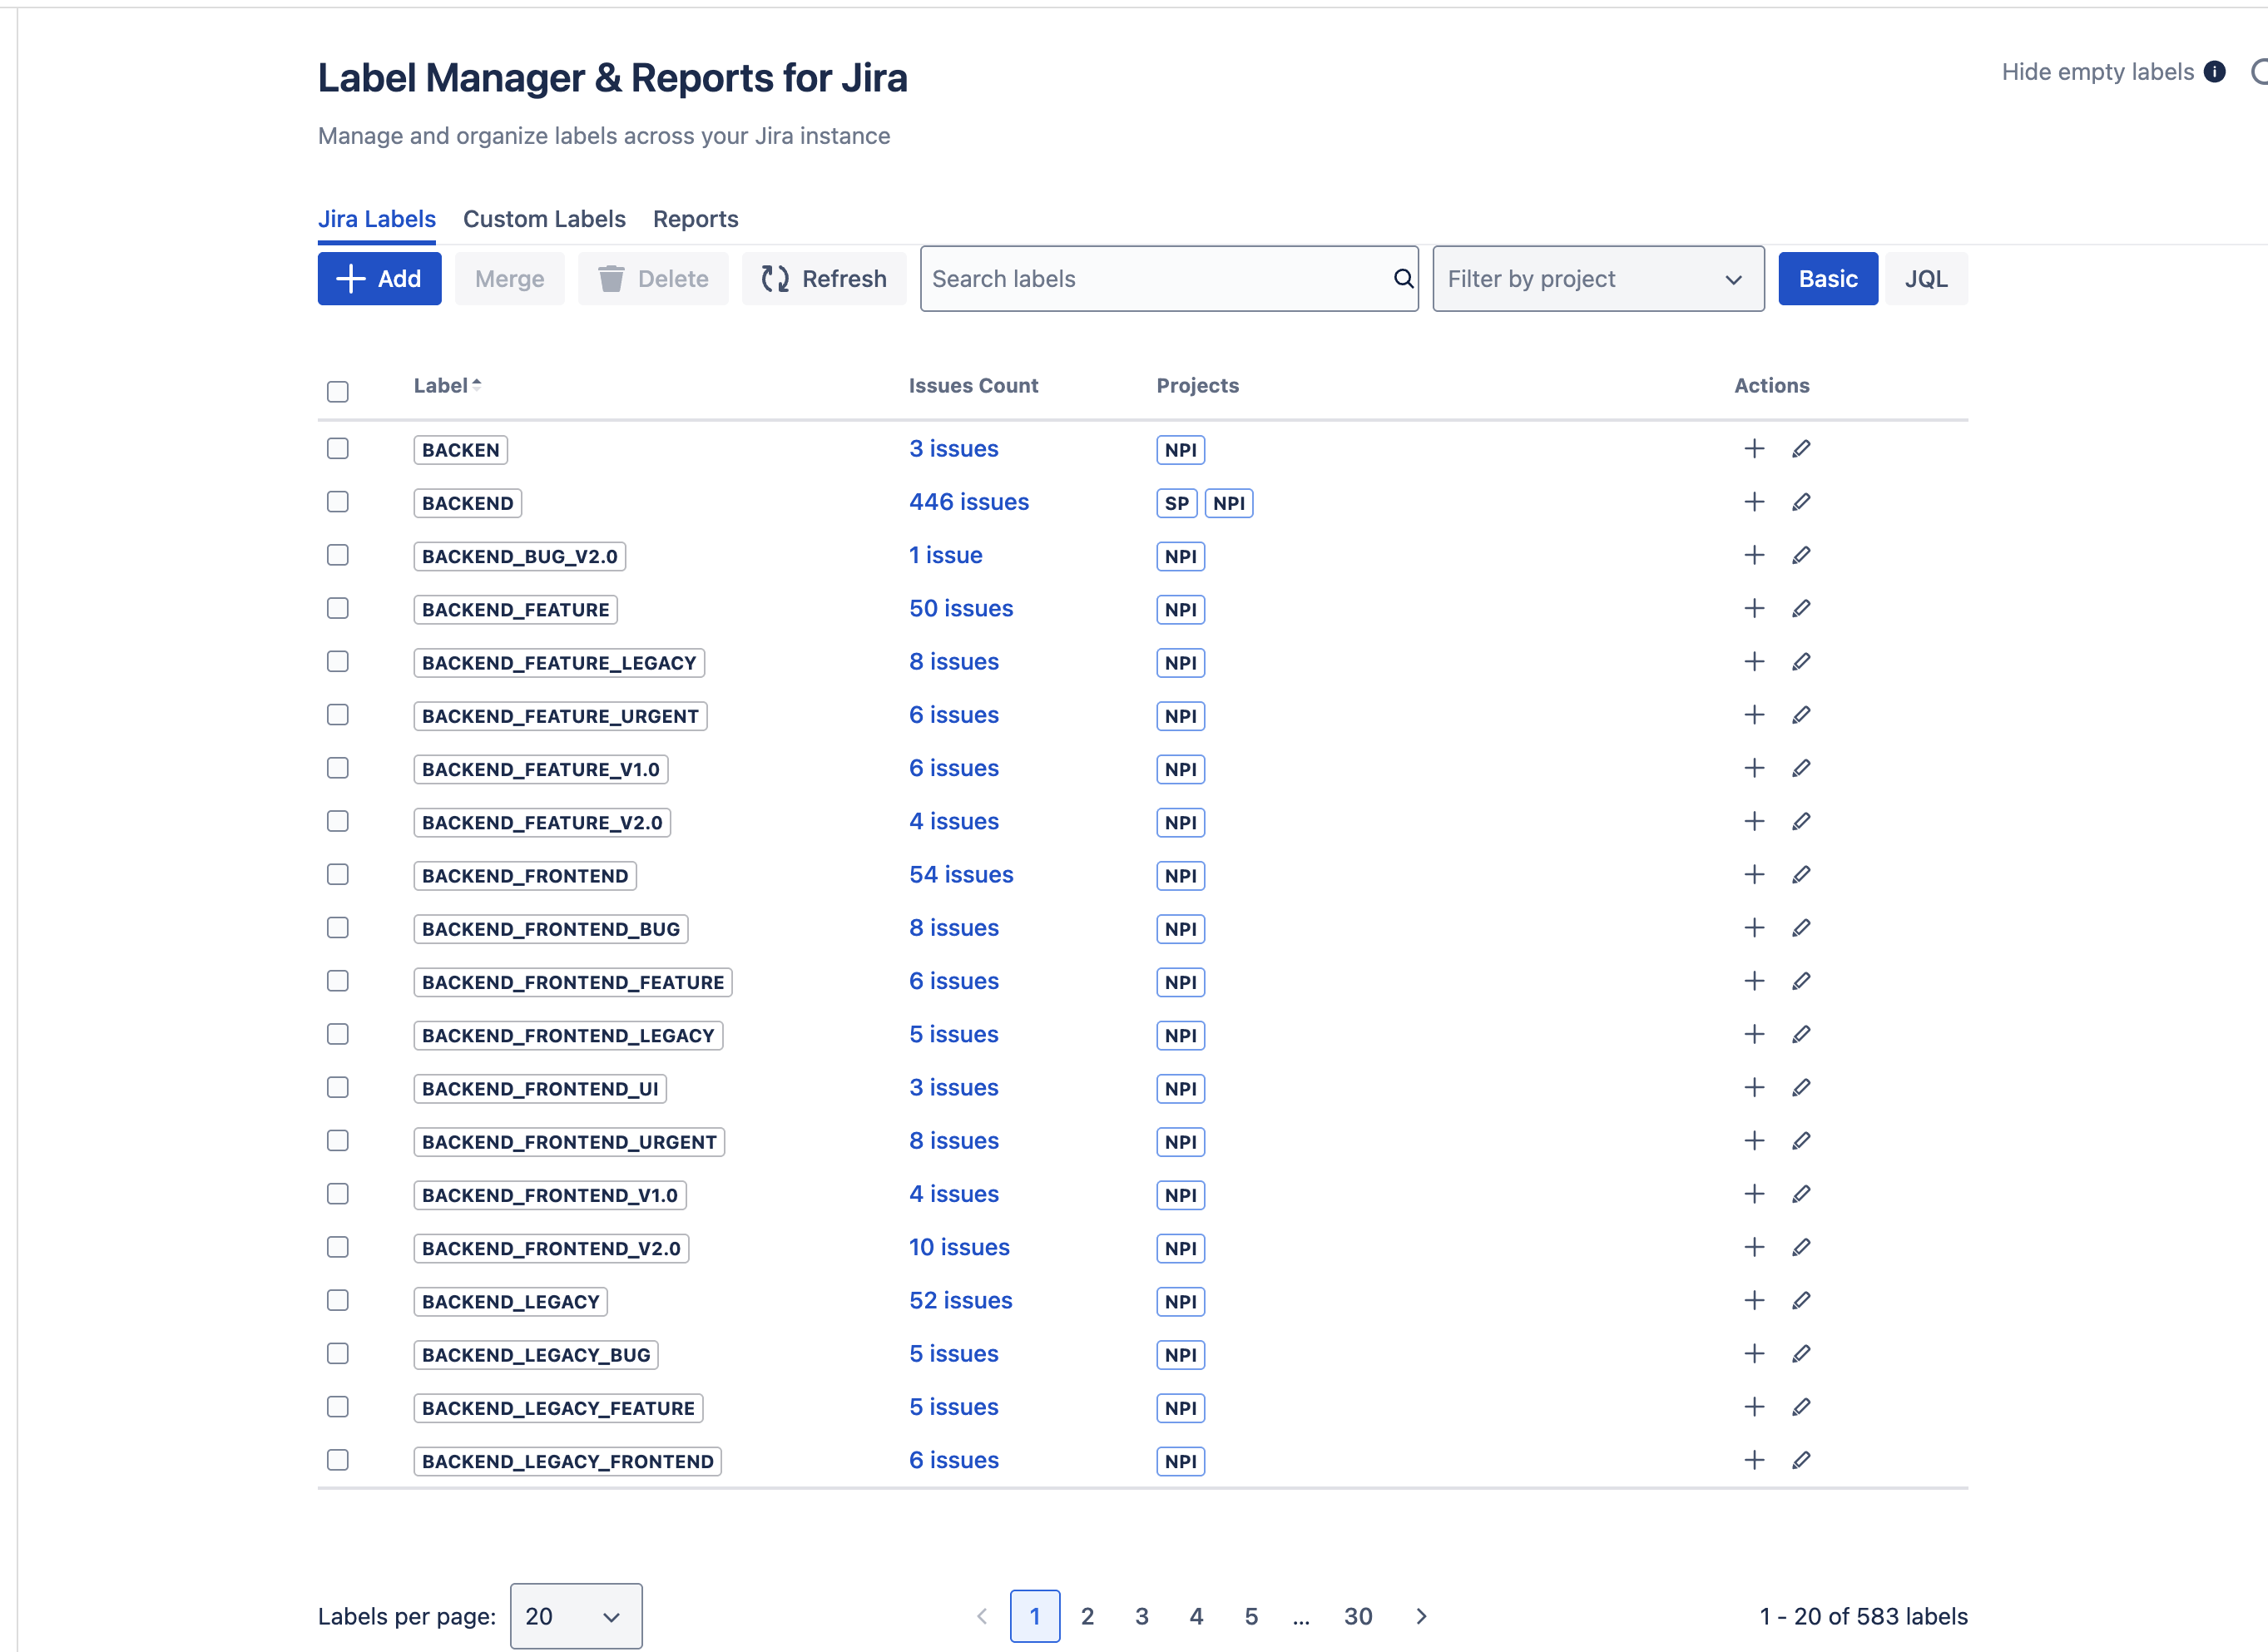Image resolution: width=2268 pixels, height=1652 pixels.
Task: Select the Delete trash icon
Action: coord(612,278)
